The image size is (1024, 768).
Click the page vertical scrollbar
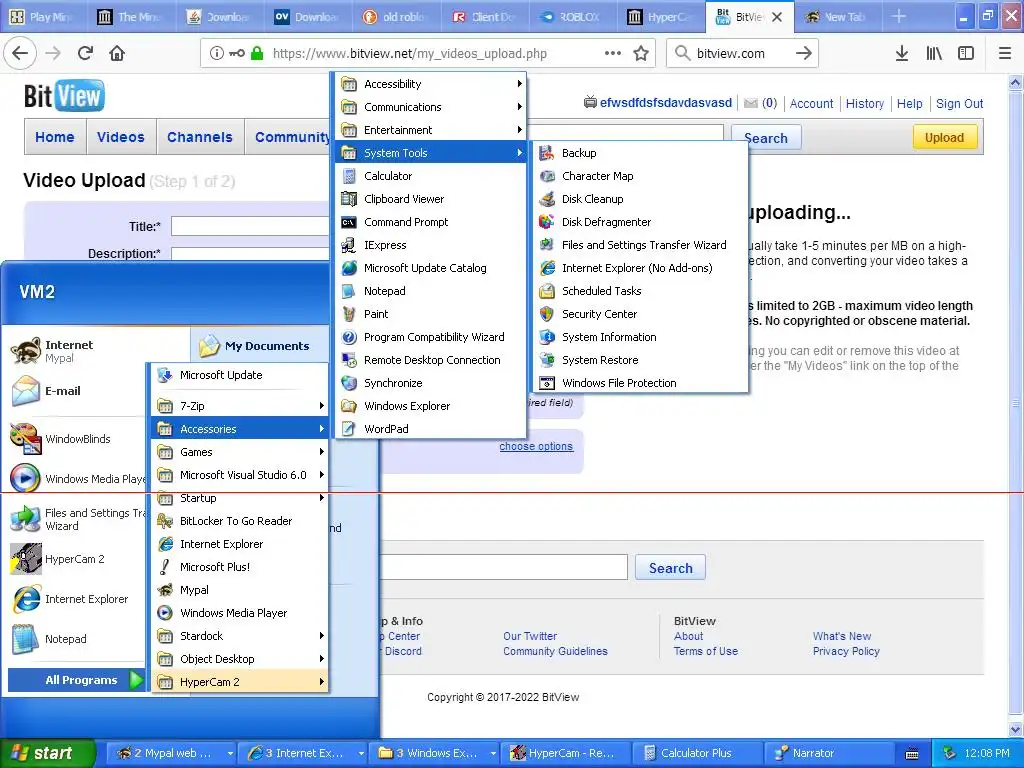[x=1016, y=405]
